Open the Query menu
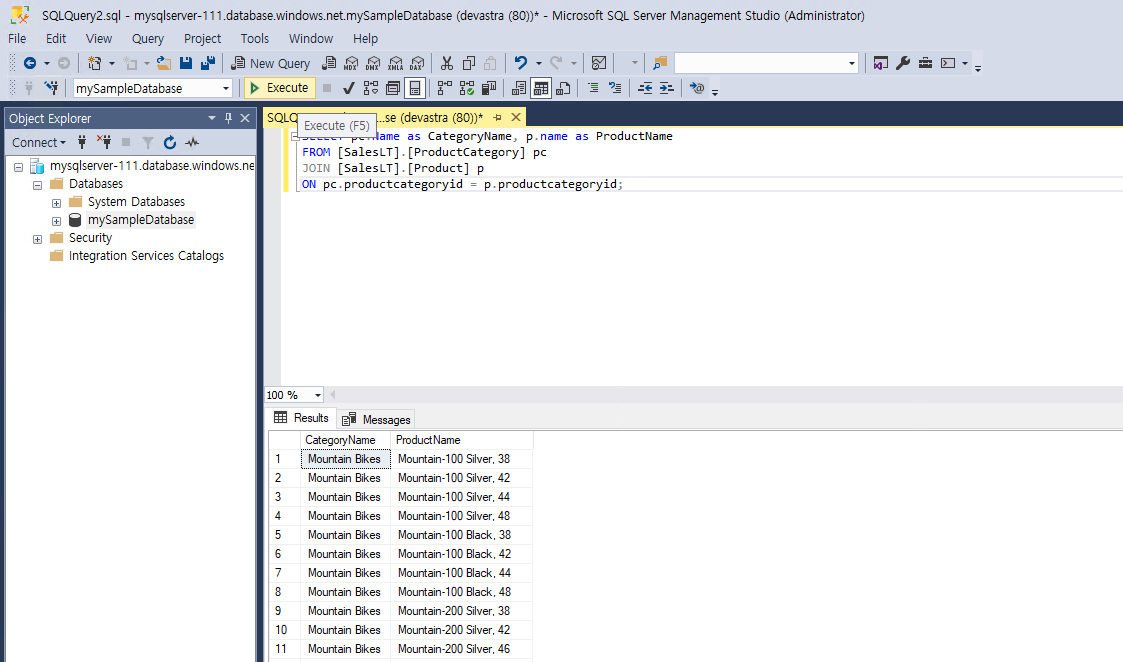The image size is (1123, 662). point(148,39)
